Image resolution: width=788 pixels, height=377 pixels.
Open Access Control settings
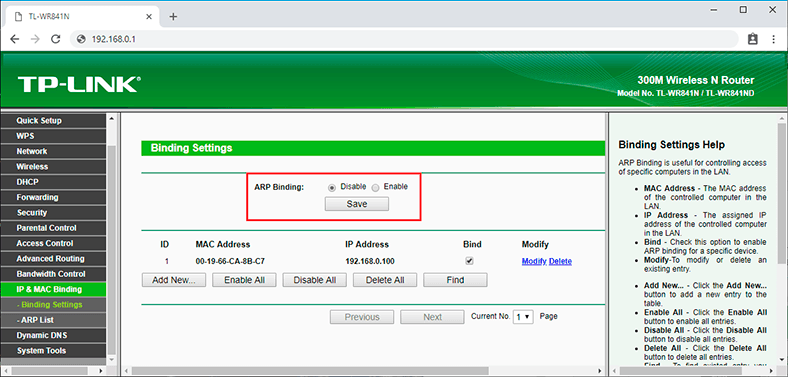pos(53,243)
